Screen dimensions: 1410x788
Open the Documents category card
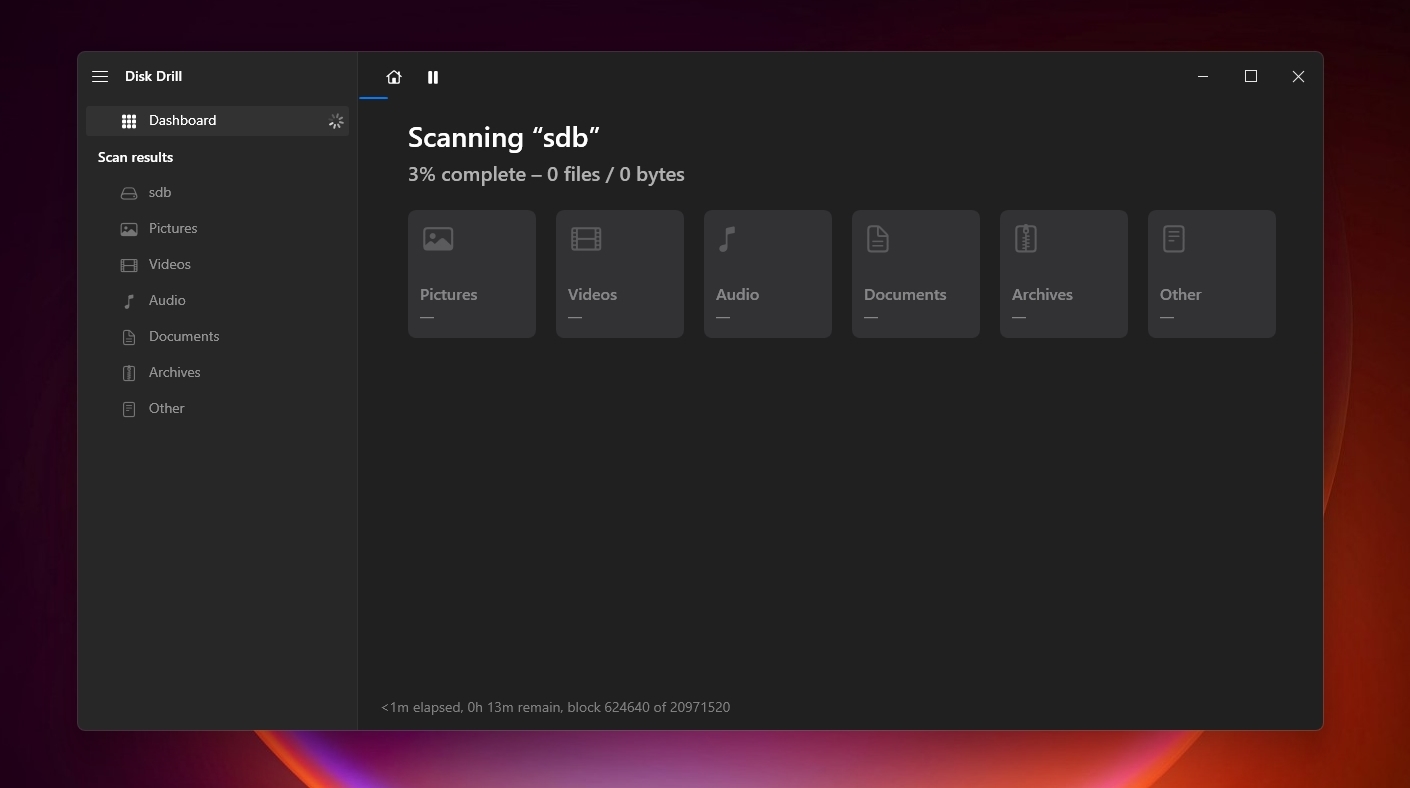pos(916,274)
